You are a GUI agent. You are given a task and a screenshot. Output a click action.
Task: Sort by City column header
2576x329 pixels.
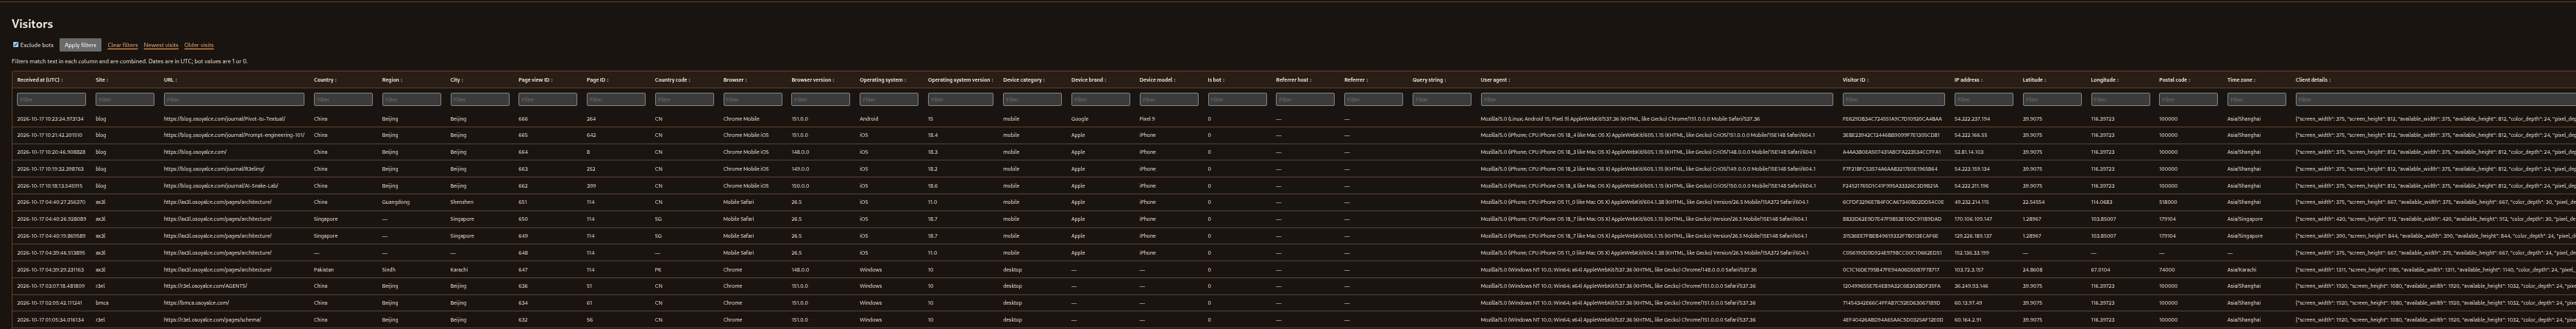tap(456, 80)
